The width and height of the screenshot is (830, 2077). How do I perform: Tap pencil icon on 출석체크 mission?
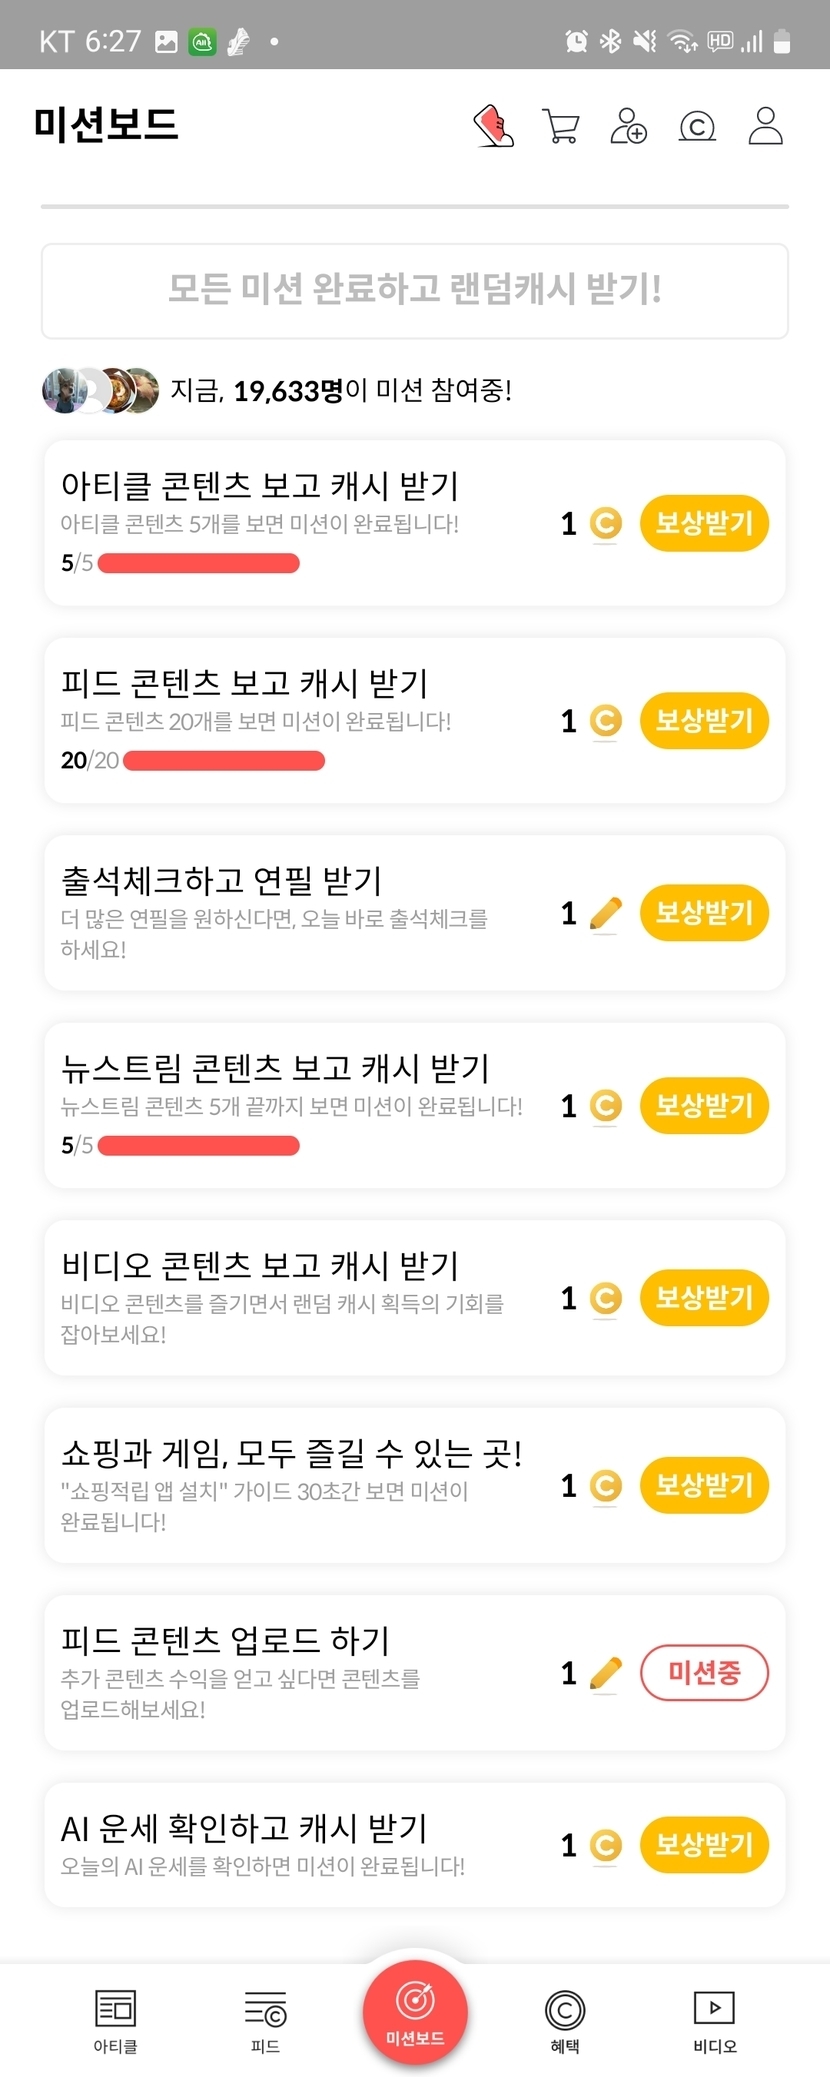(605, 913)
